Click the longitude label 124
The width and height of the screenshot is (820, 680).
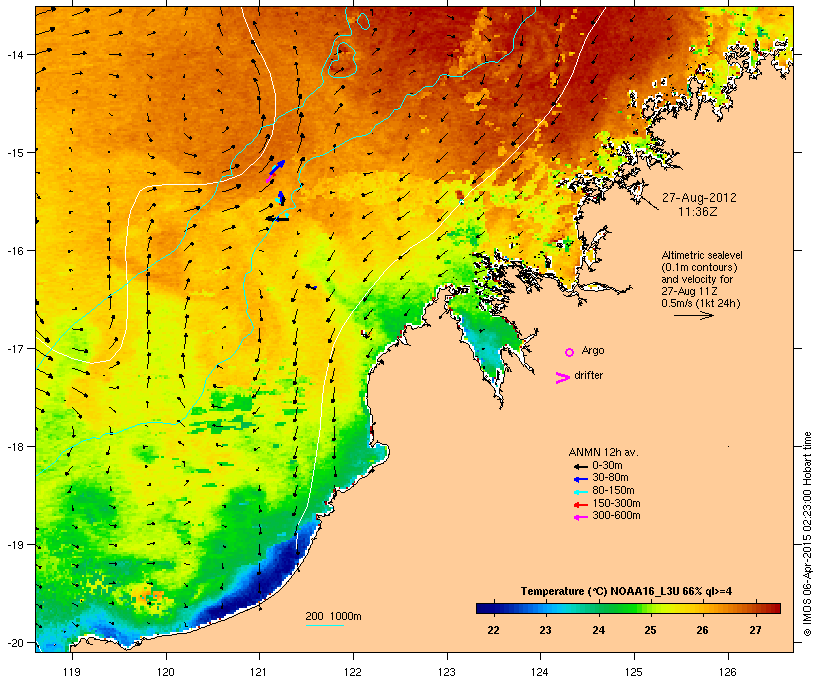[x=540, y=672]
